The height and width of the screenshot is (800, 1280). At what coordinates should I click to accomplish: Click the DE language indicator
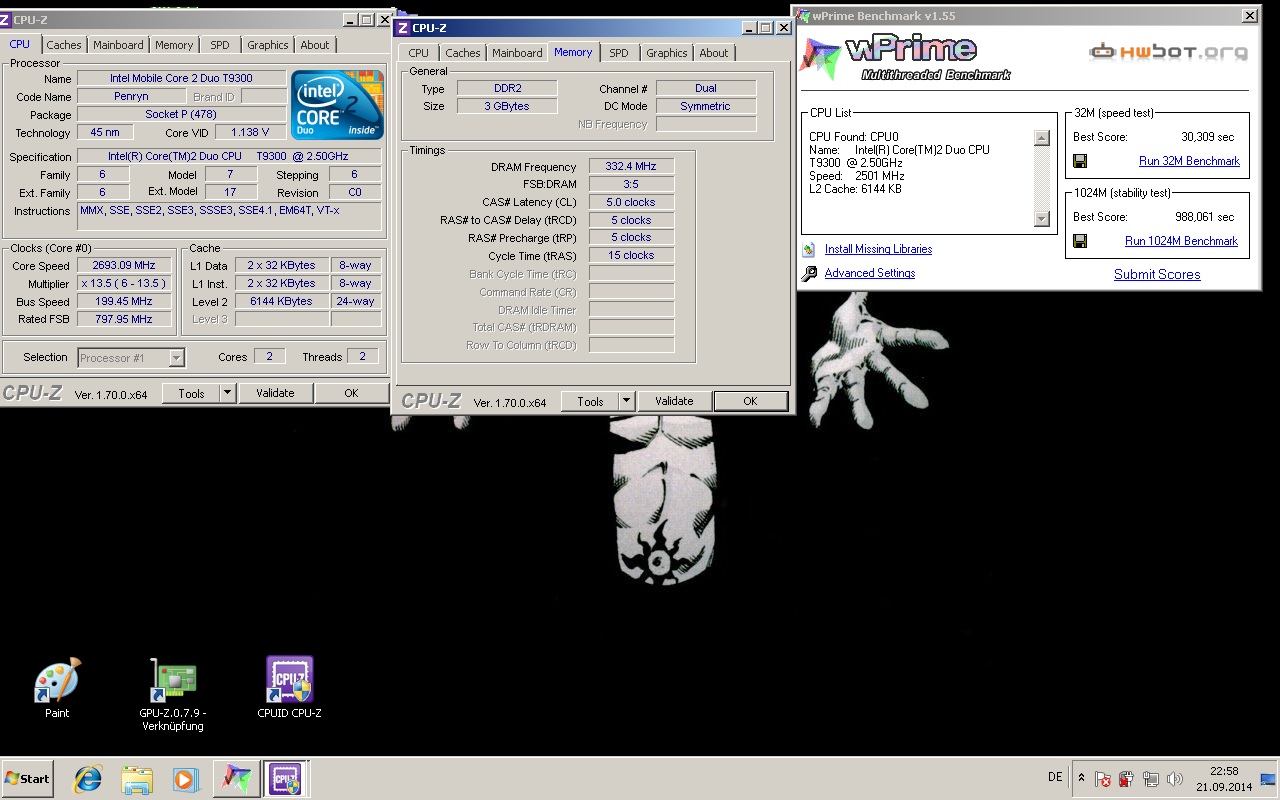click(1055, 777)
